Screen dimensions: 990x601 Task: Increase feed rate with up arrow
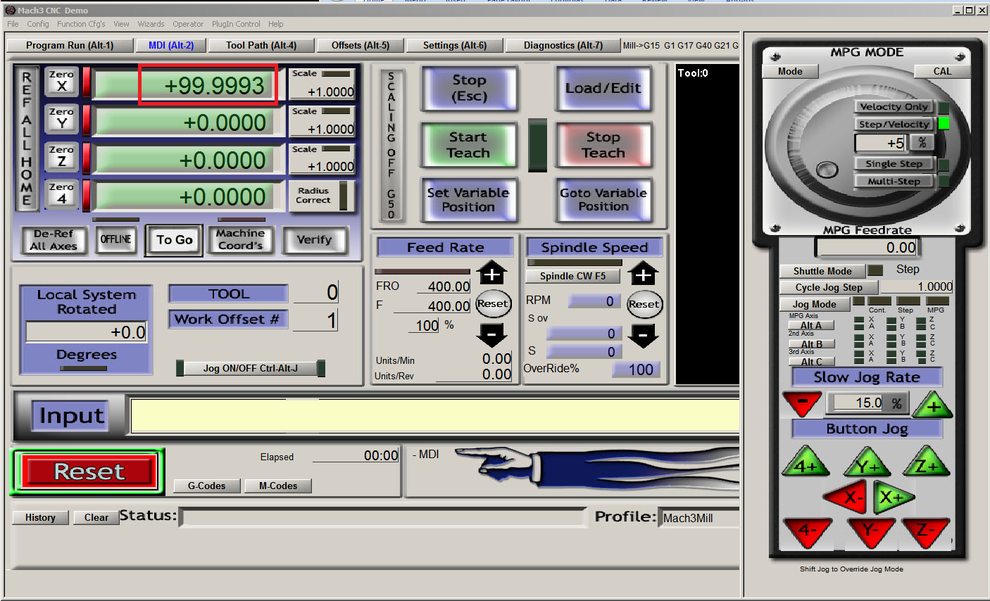pos(492,273)
